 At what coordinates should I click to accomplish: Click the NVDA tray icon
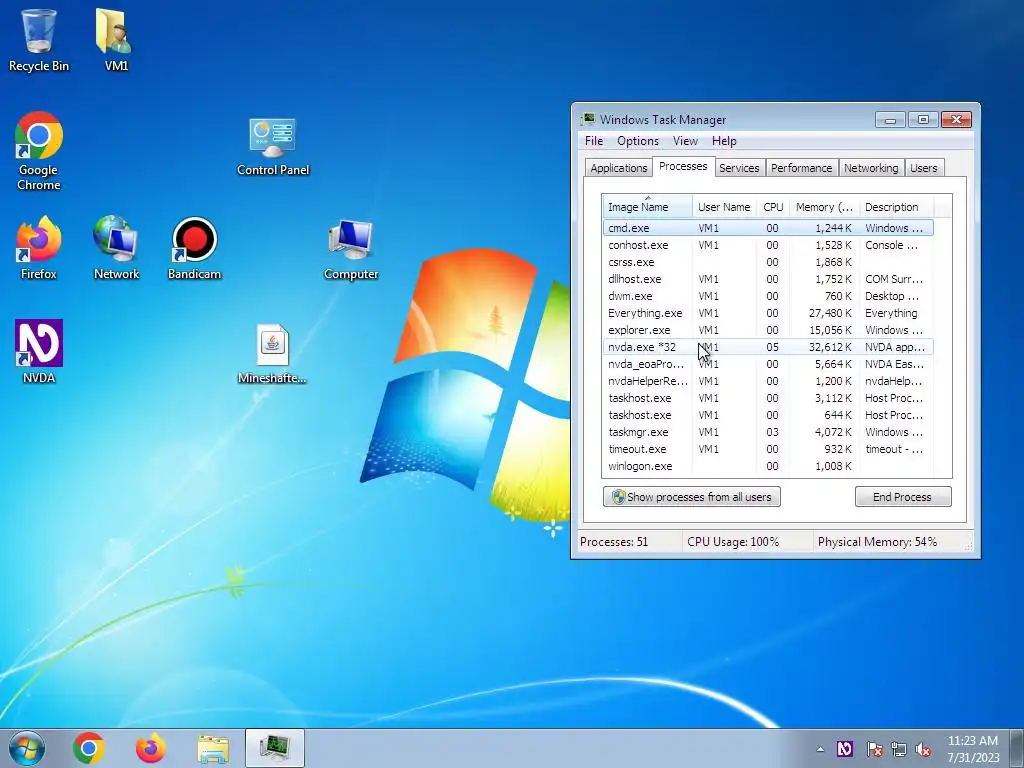pos(844,749)
